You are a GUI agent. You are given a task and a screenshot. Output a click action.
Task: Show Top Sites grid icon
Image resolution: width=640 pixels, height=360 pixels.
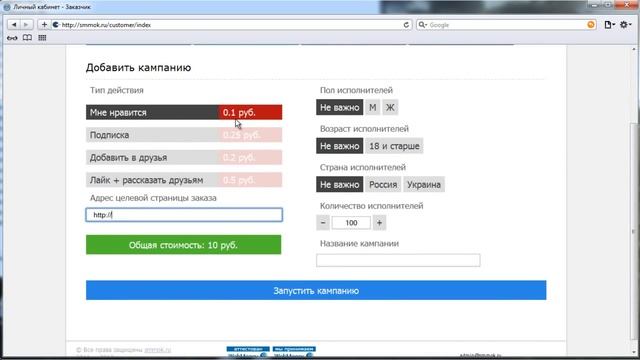[x=42, y=38]
